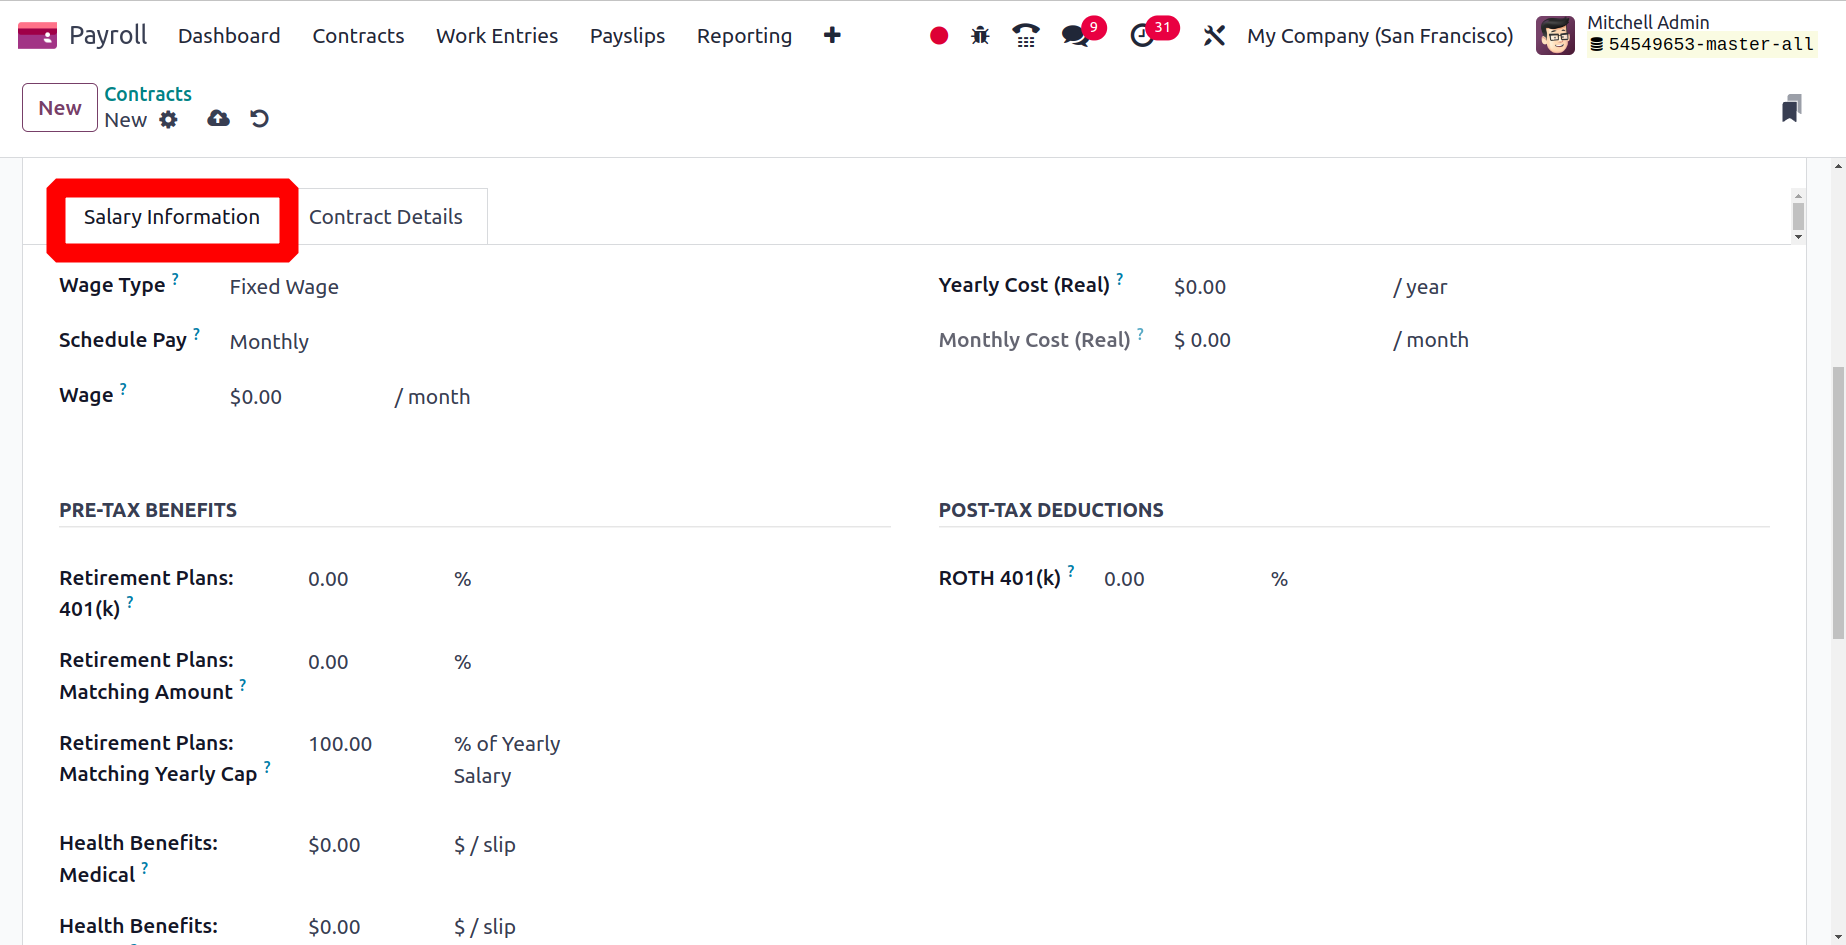Click the Wage amount input field

pos(304,397)
